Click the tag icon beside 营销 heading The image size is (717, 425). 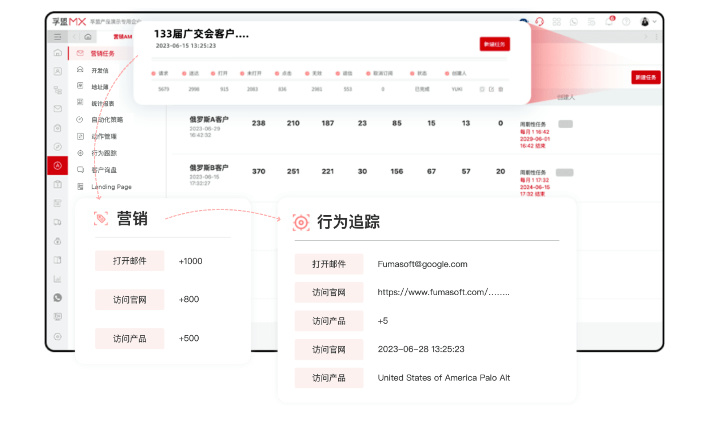click(x=100, y=219)
